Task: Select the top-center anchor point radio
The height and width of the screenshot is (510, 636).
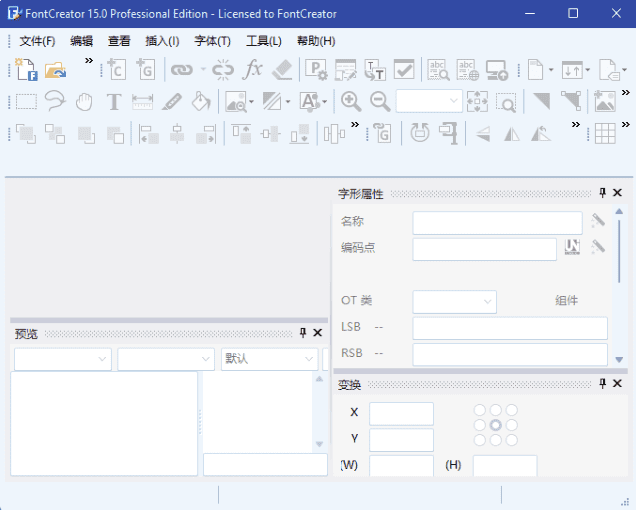Action: pyautogui.click(x=496, y=410)
